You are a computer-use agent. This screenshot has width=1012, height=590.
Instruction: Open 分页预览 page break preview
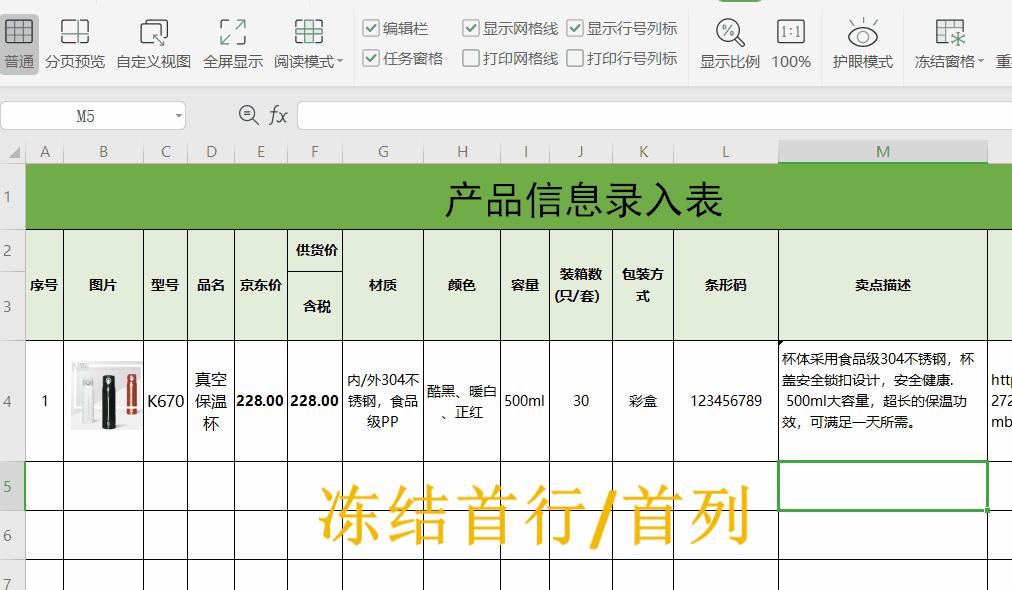[75, 40]
